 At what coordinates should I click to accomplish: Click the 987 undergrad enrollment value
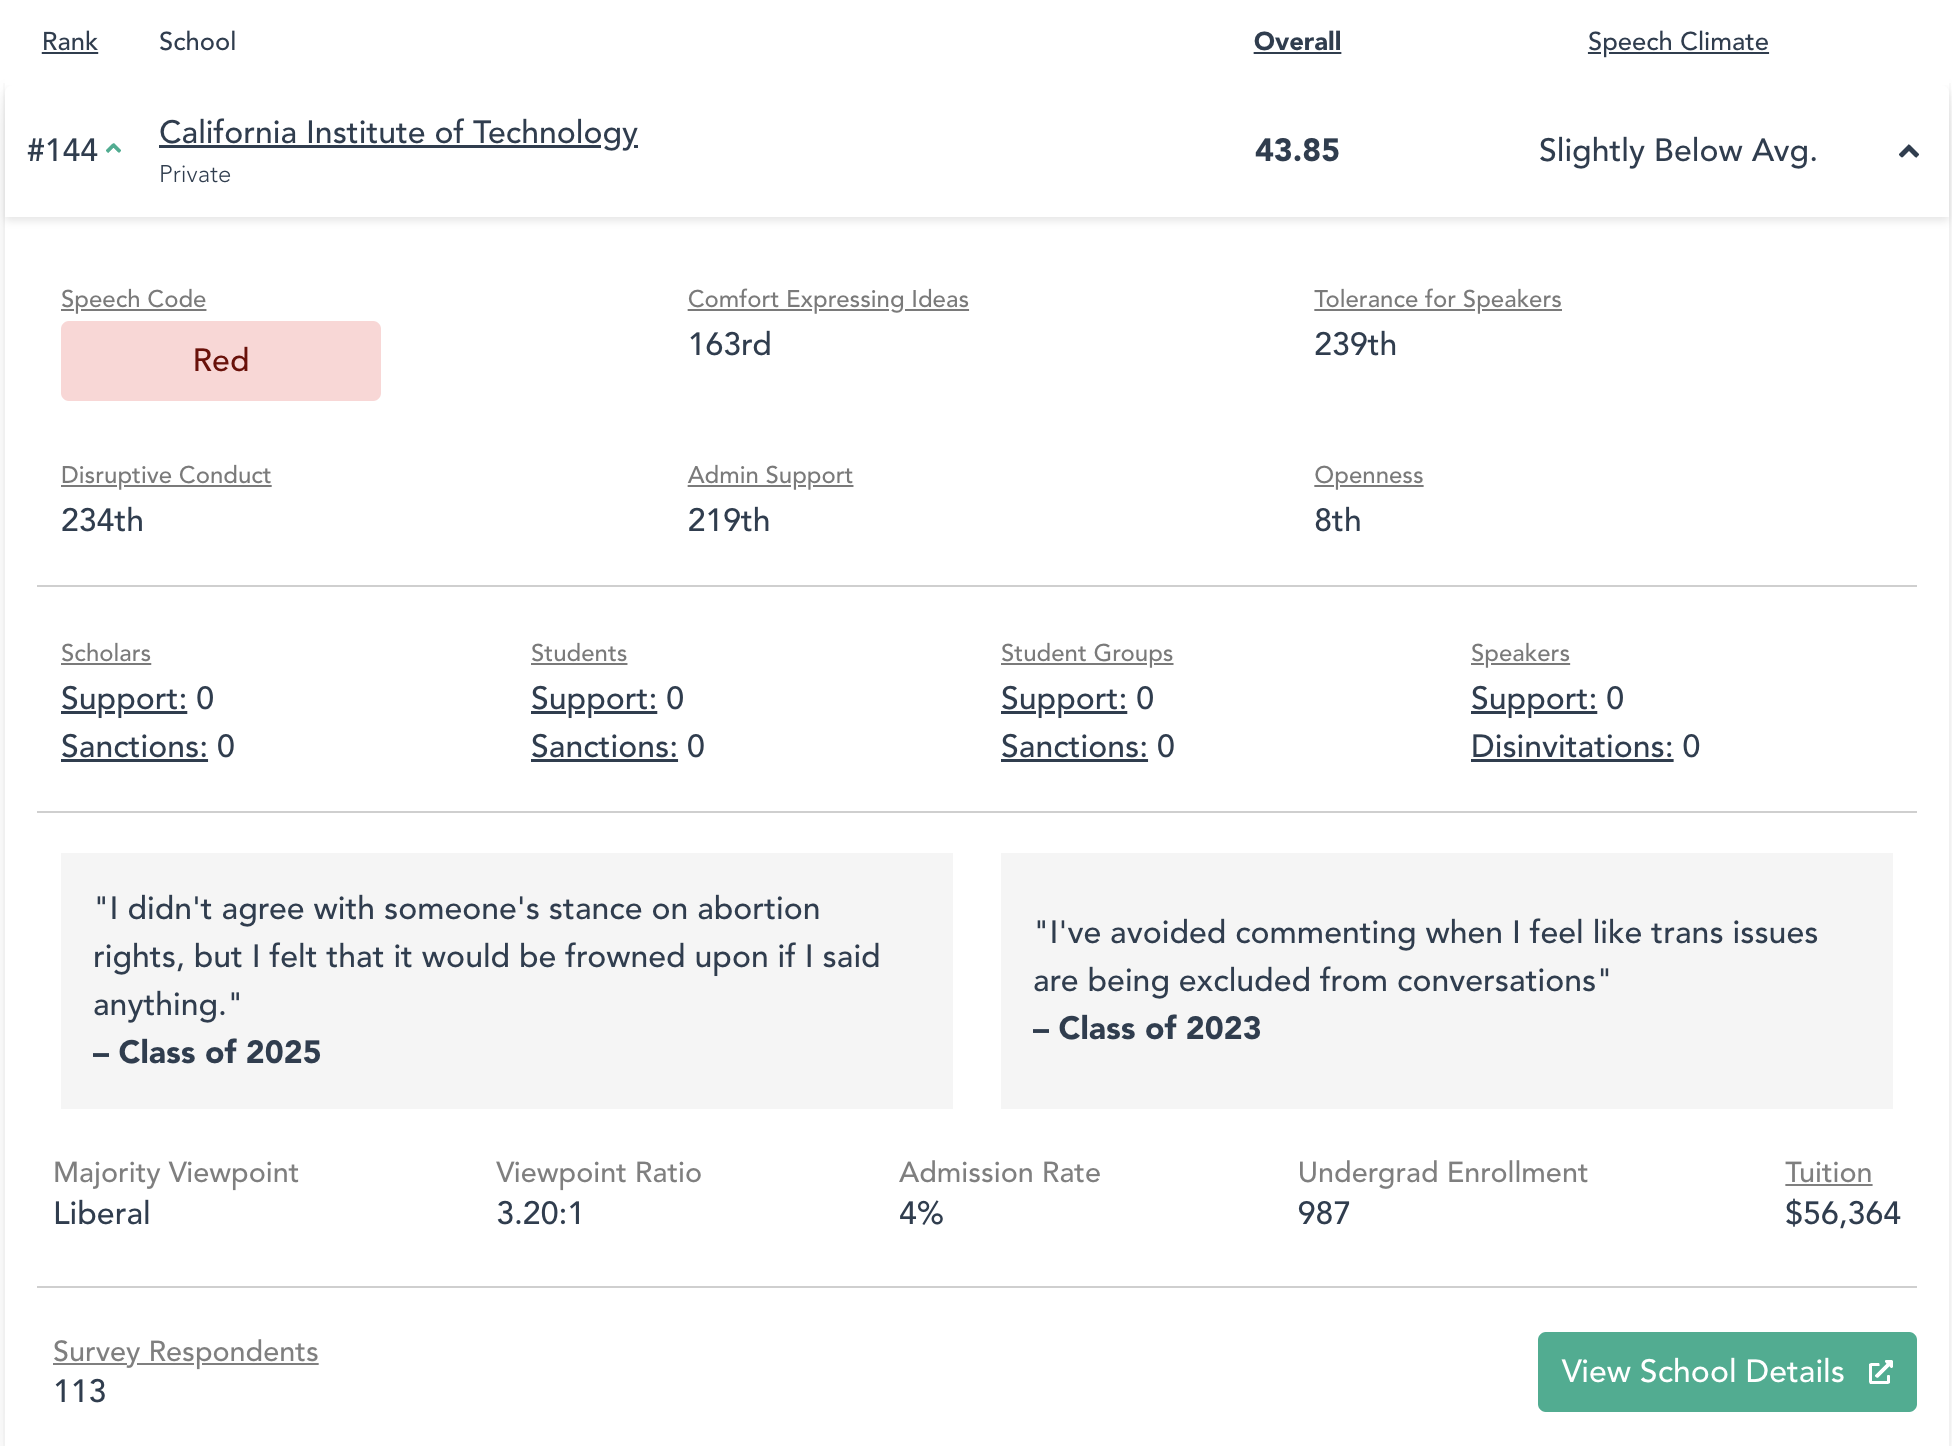[1324, 1213]
